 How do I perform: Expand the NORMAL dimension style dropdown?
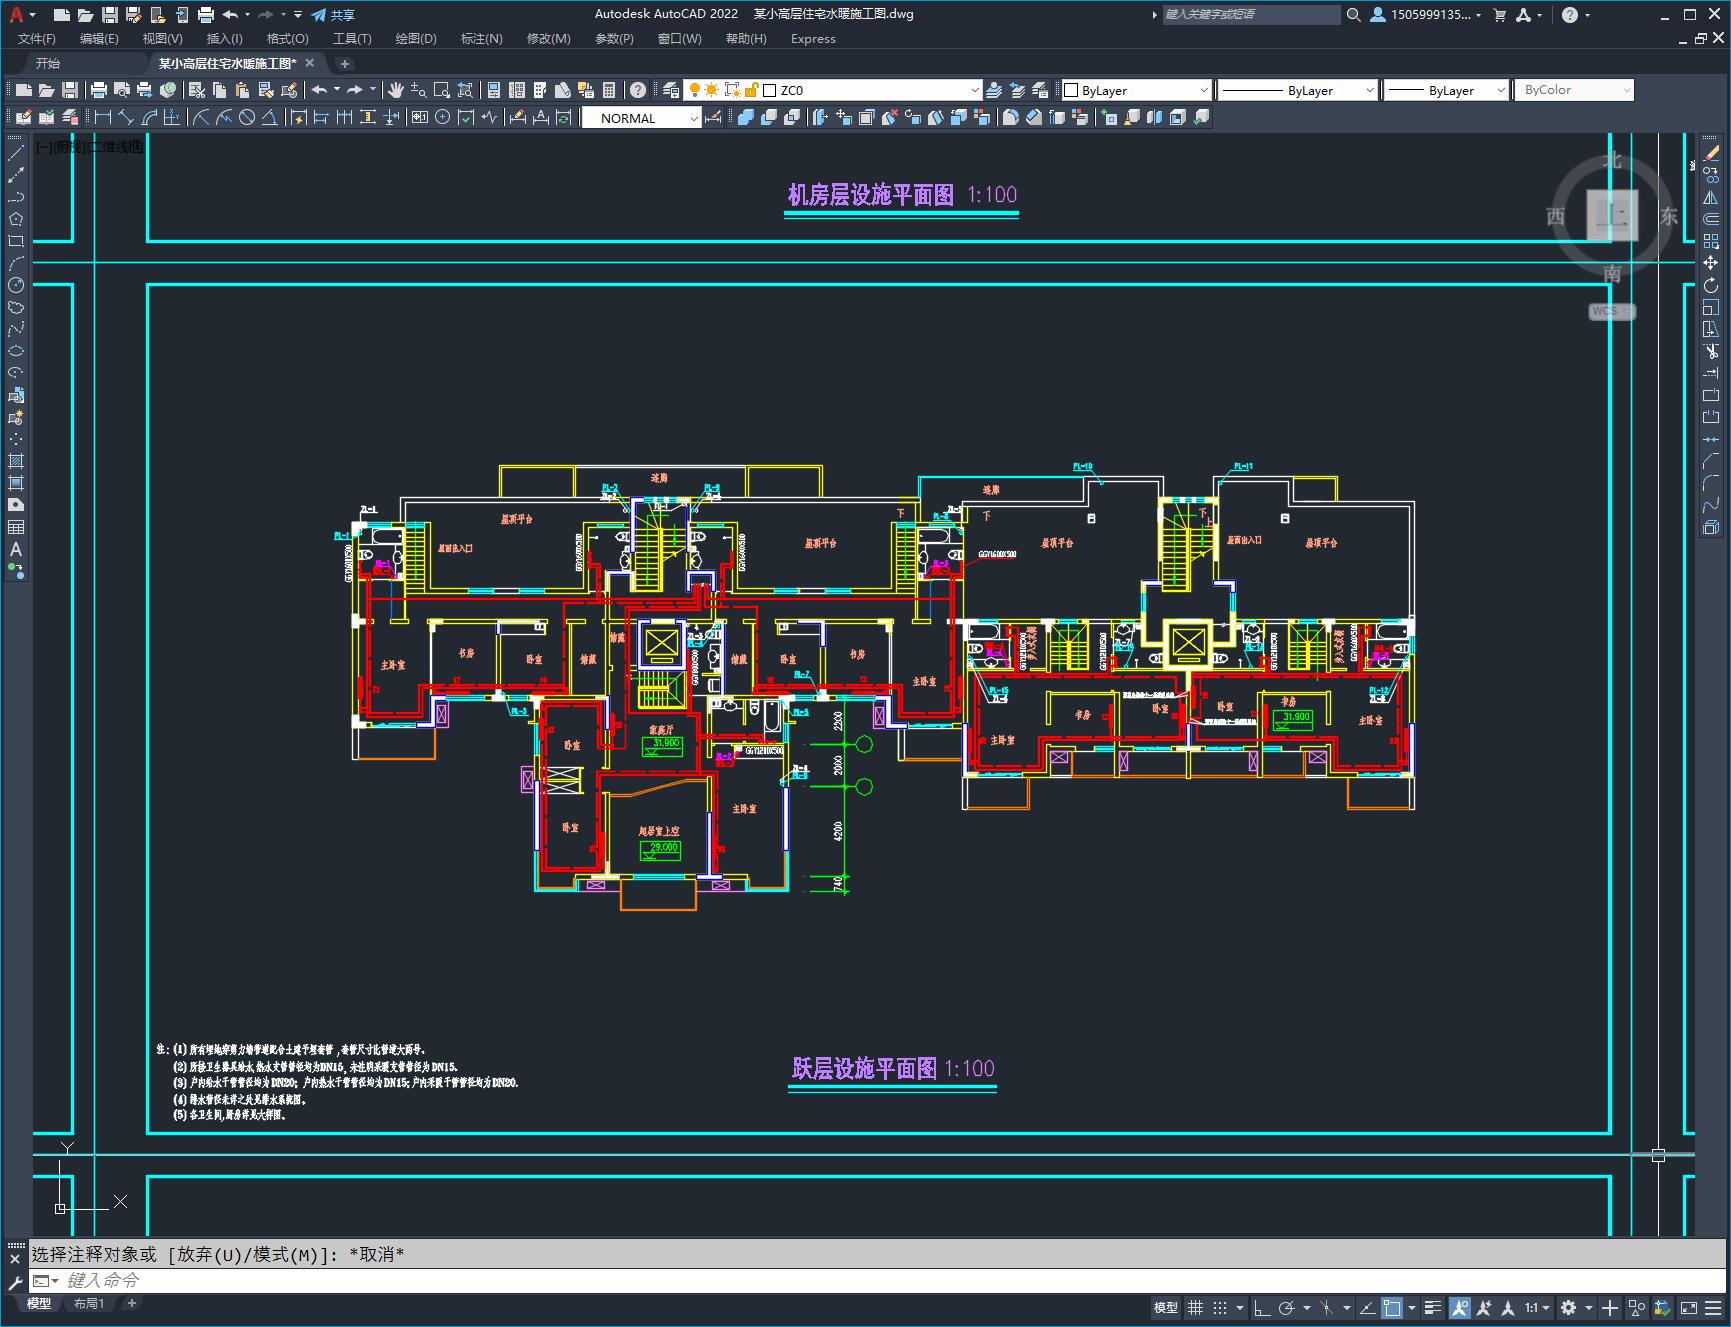click(642, 118)
